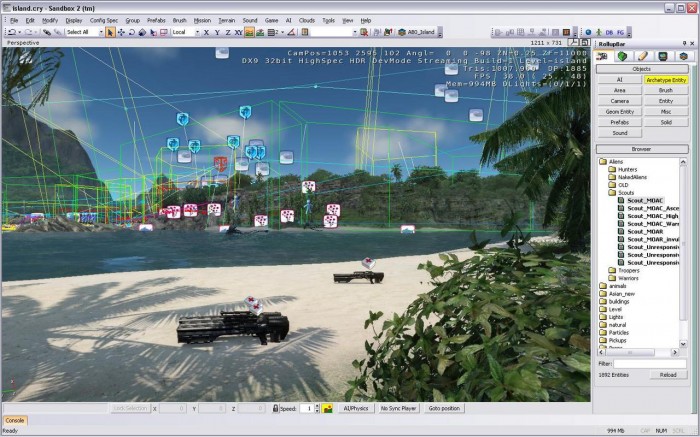Toggle Follow Terrain constraint icon

pos(249,32)
